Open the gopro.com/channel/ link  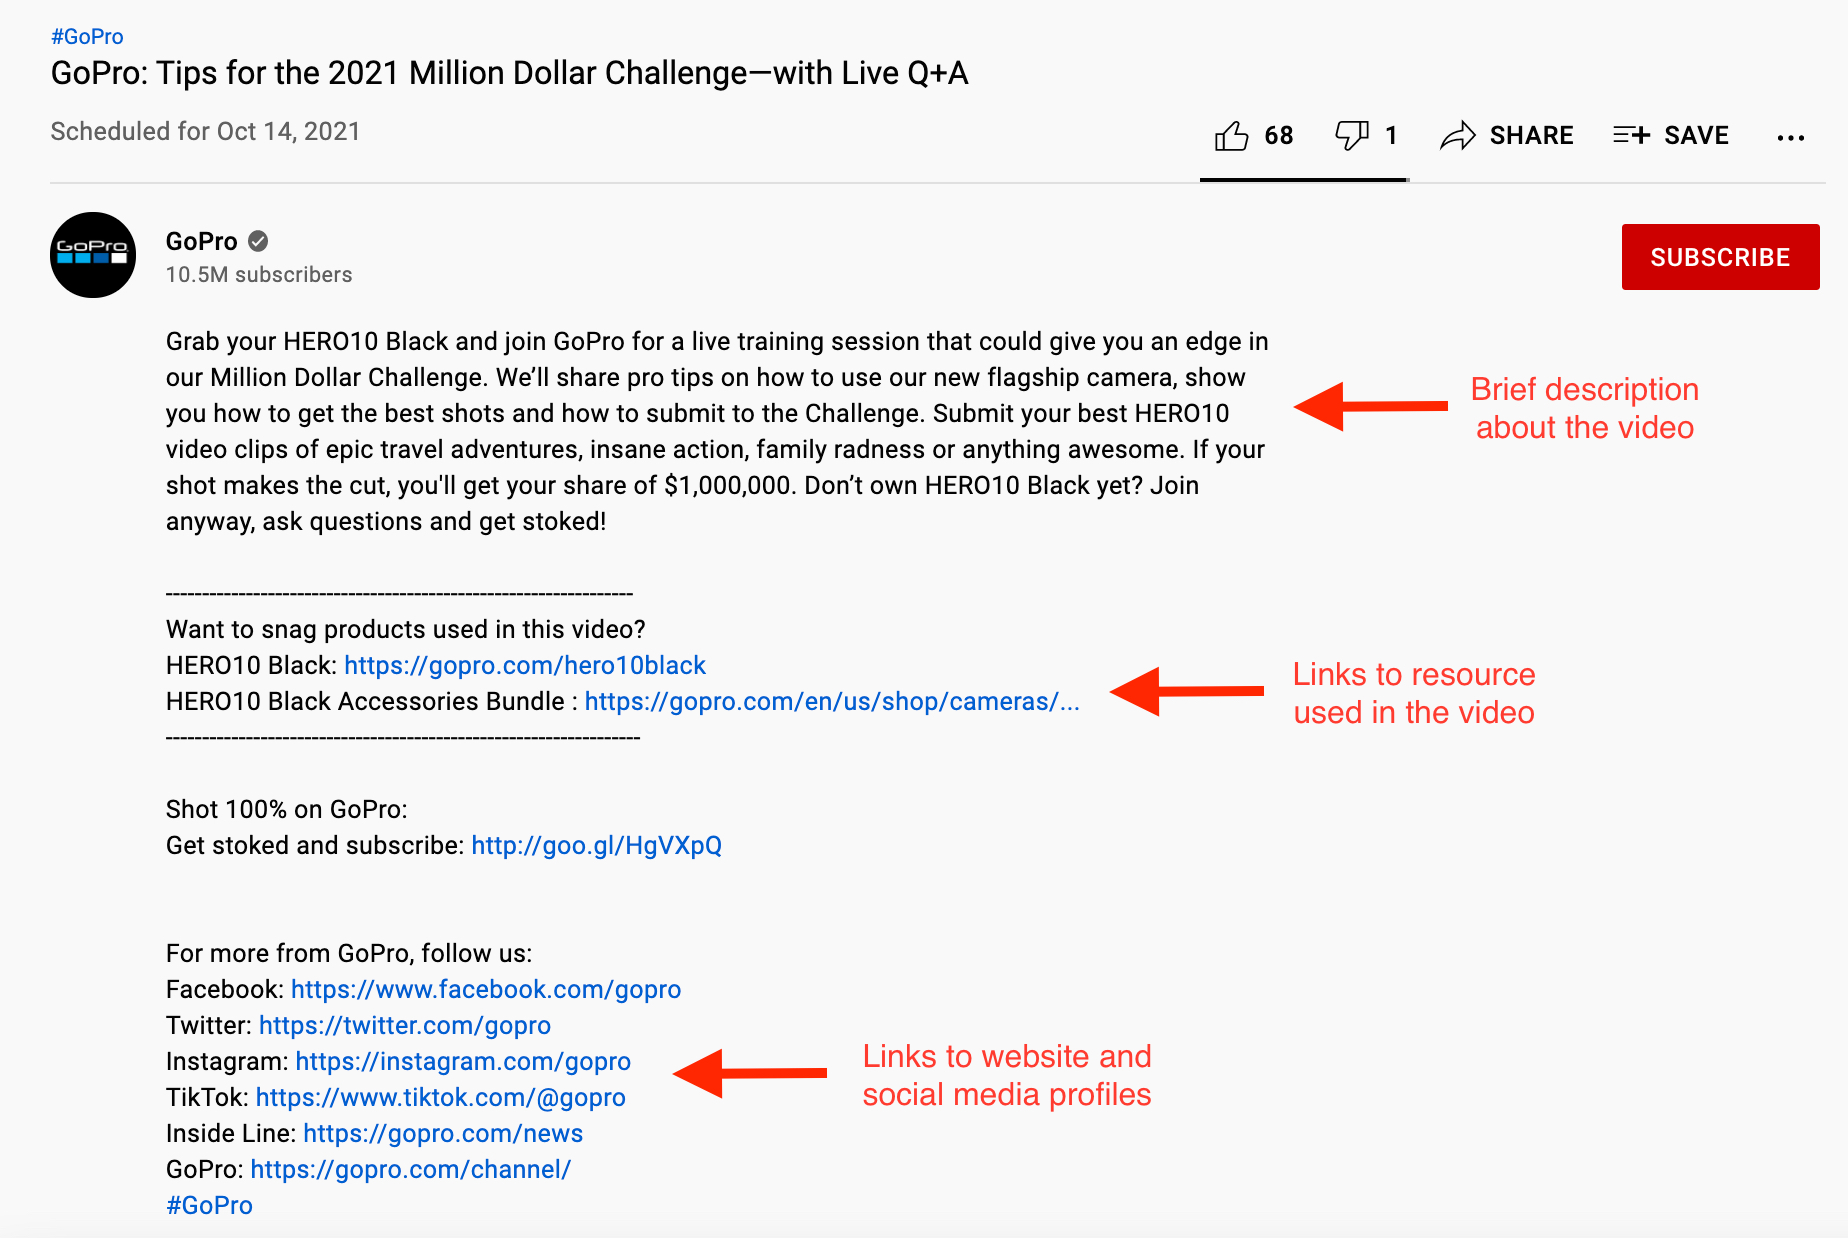pos(411,1169)
